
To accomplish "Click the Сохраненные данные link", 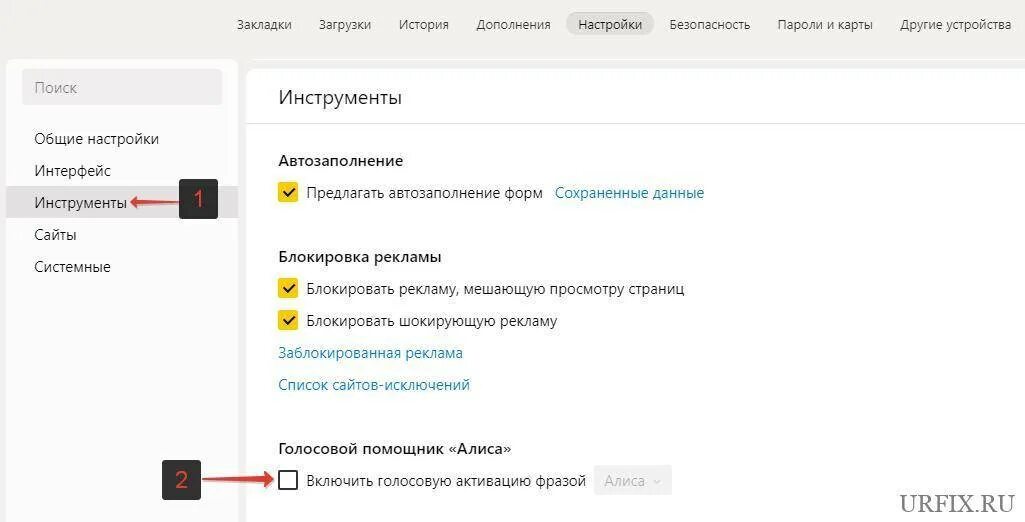I will pyautogui.click(x=630, y=193).
